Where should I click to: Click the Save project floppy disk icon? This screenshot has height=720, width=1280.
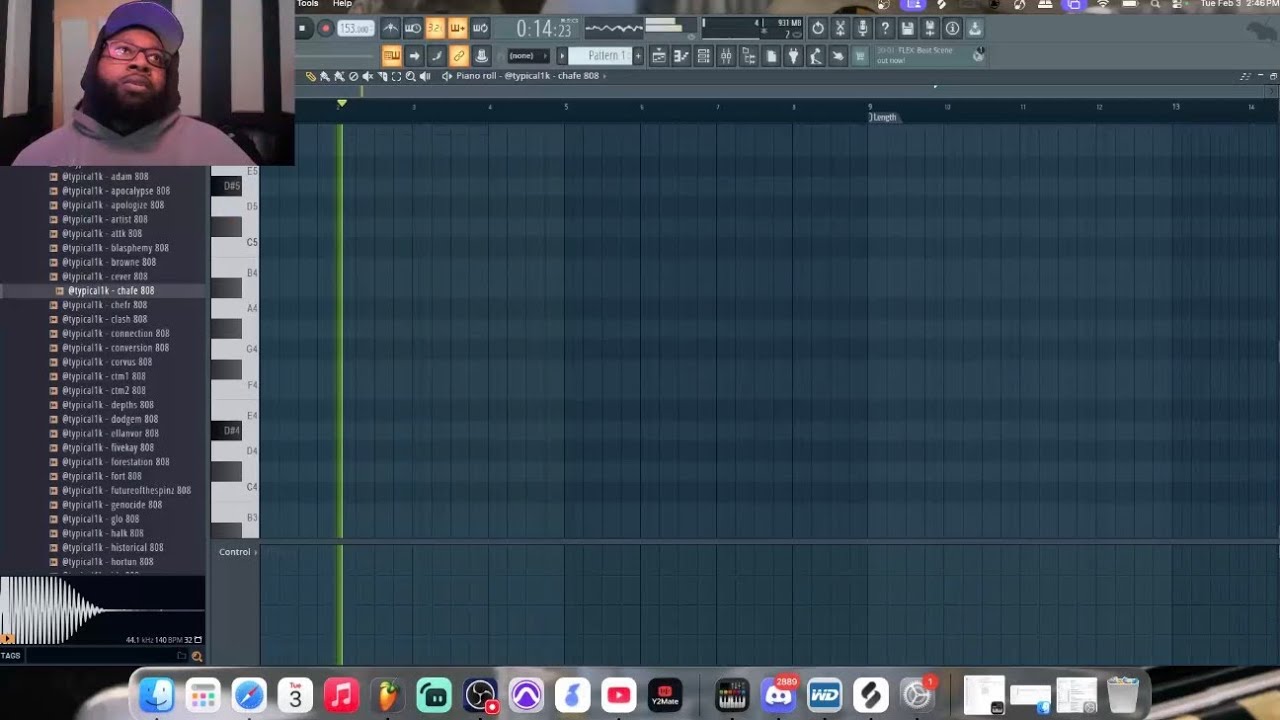pyautogui.click(x=907, y=29)
